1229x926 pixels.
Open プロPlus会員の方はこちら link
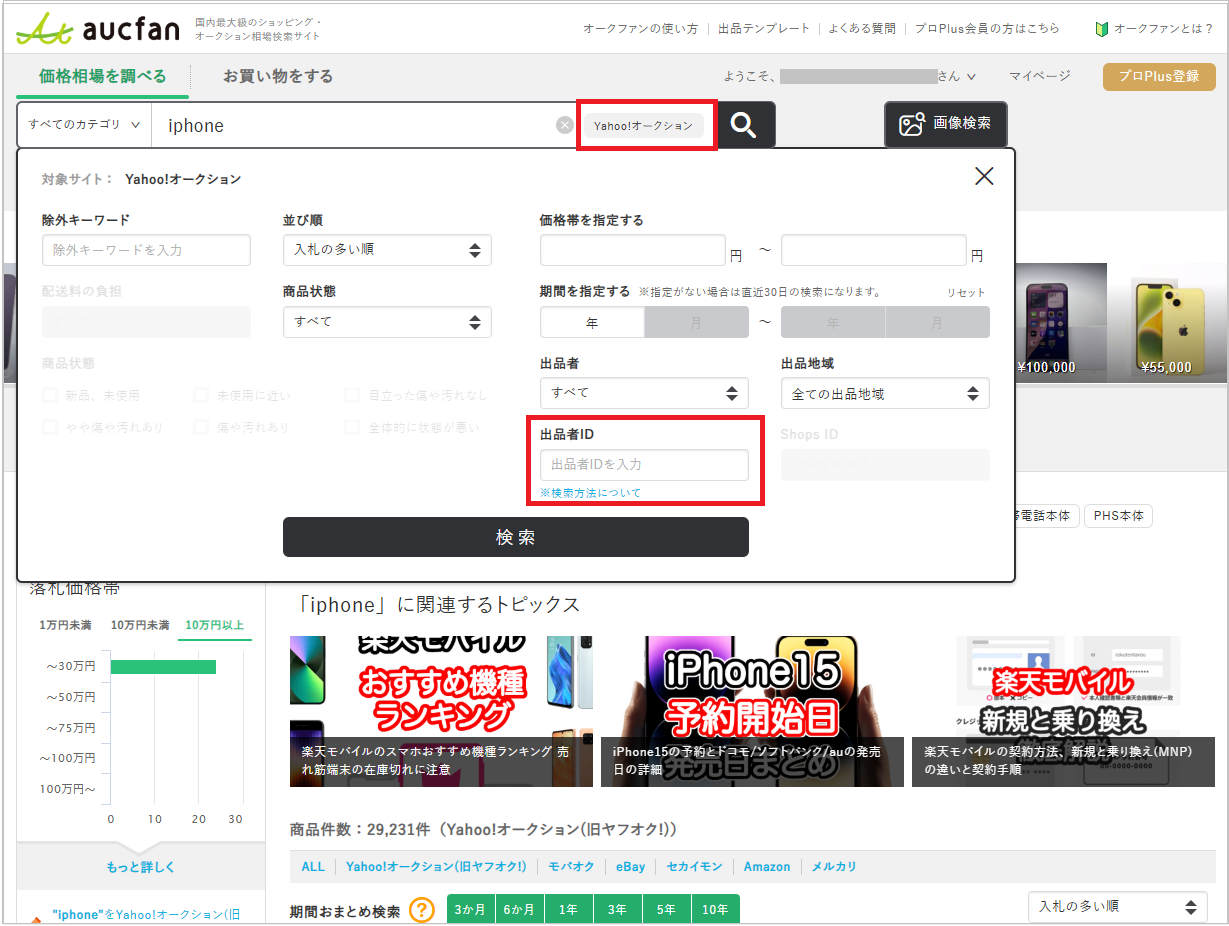coord(987,29)
